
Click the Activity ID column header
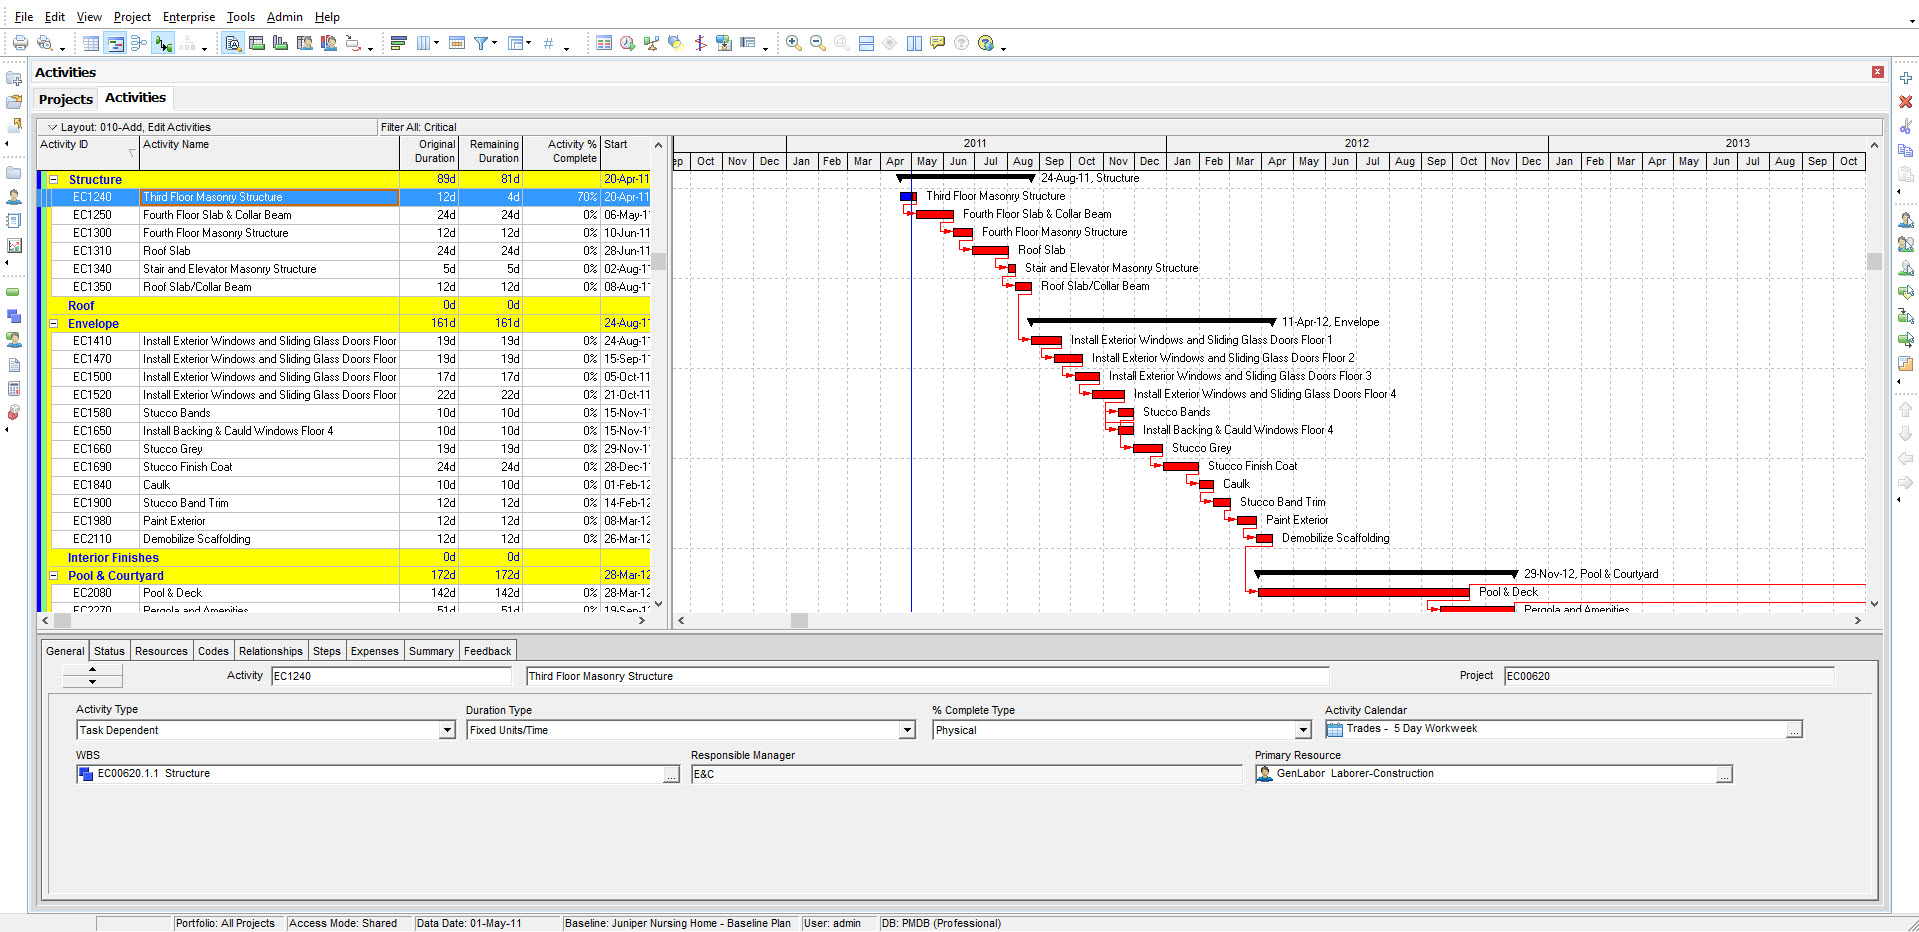coord(88,152)
